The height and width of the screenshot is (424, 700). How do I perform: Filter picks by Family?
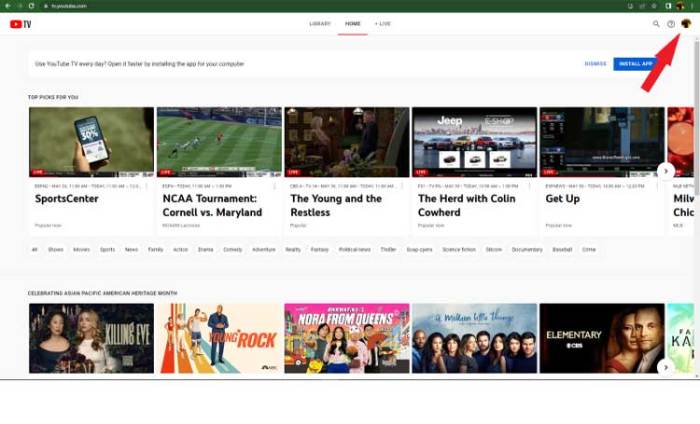(156, 249)
